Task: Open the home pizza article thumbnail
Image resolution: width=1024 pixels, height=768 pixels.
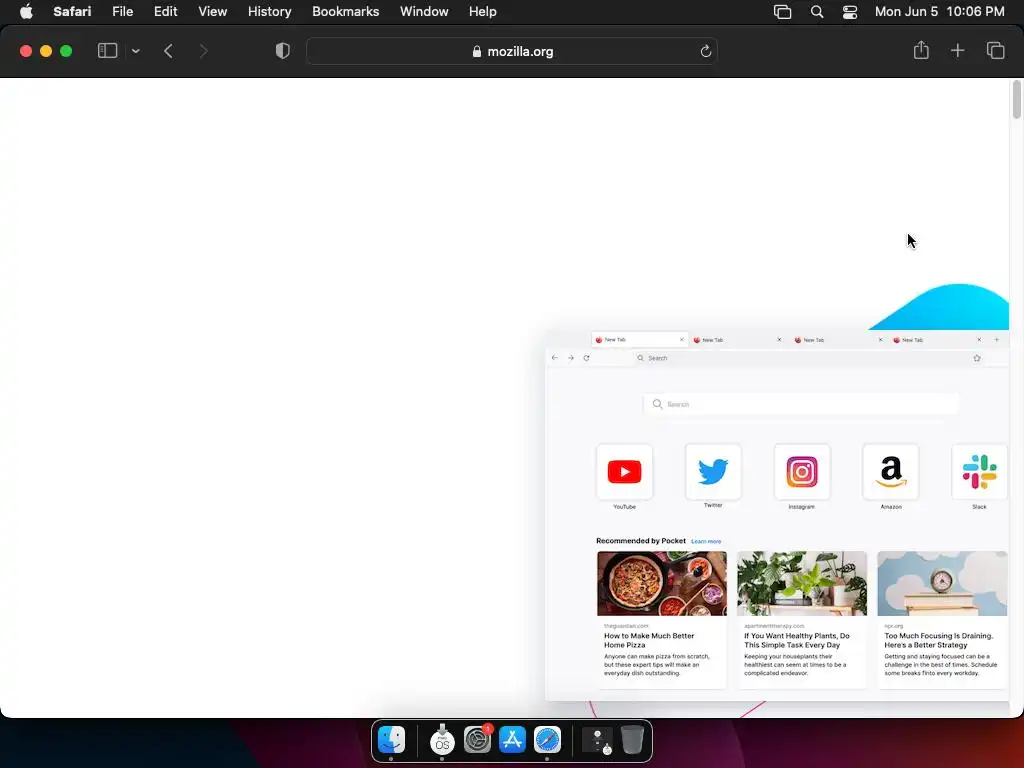Action: (662, 583)
